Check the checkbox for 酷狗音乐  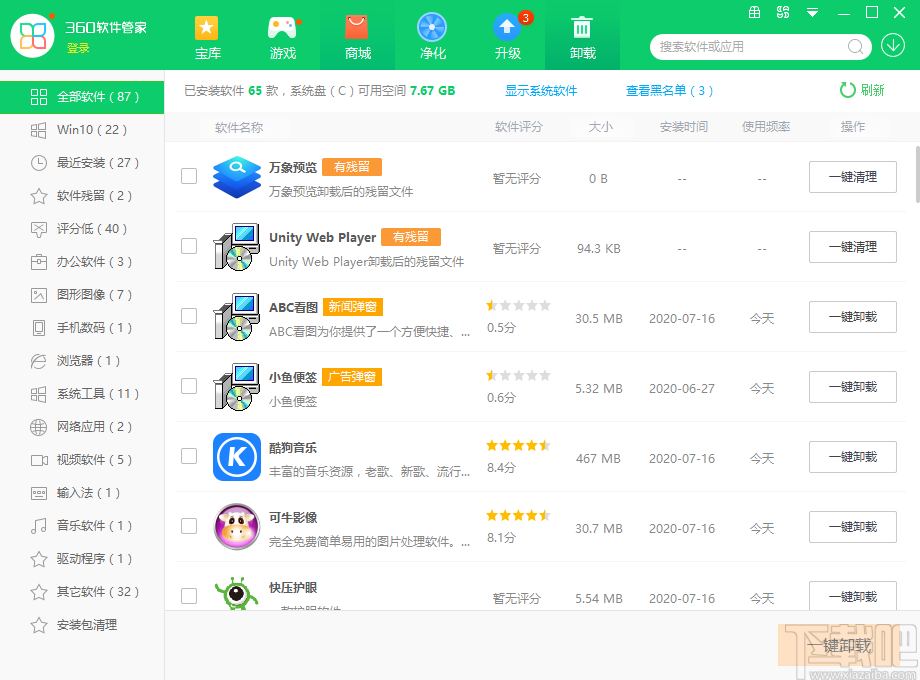coord(189,457)
